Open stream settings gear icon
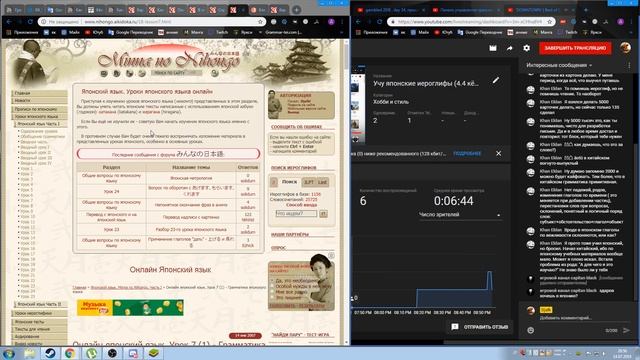The width and height of the screenshot is (640, 360). [527, 48]
